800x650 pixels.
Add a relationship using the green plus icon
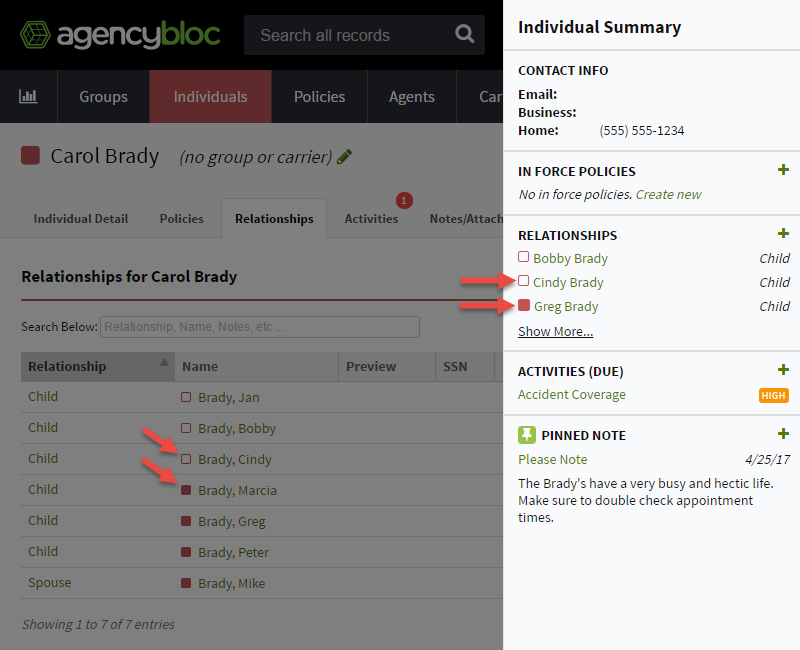[x=785, y=233]
